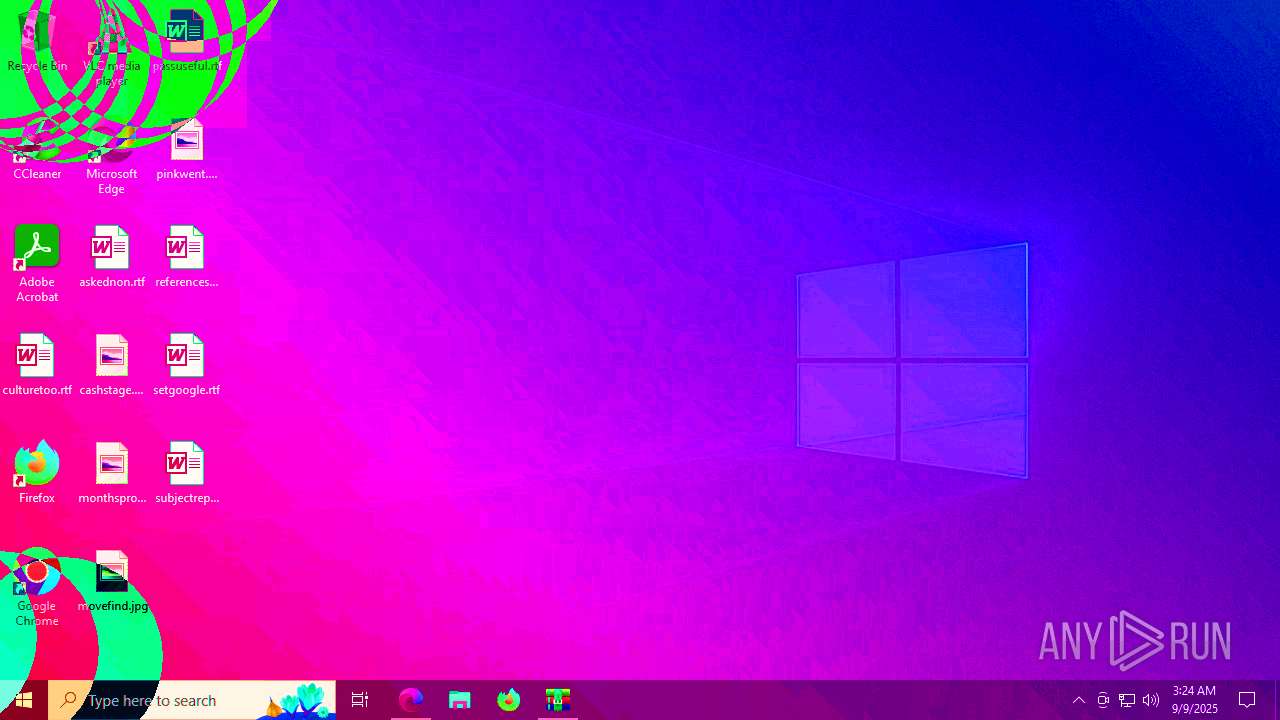Open File Explorer from taskbar

[x=460, y=700]
